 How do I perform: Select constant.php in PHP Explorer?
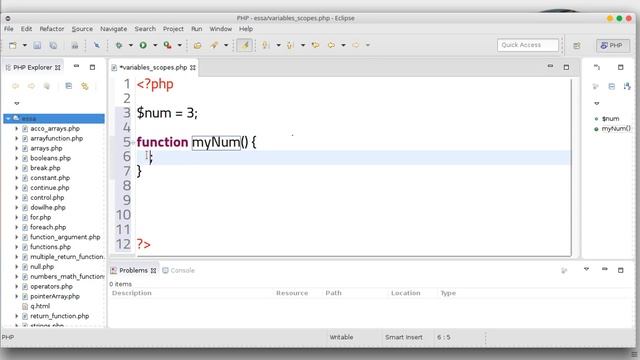[x=50, y=178]
